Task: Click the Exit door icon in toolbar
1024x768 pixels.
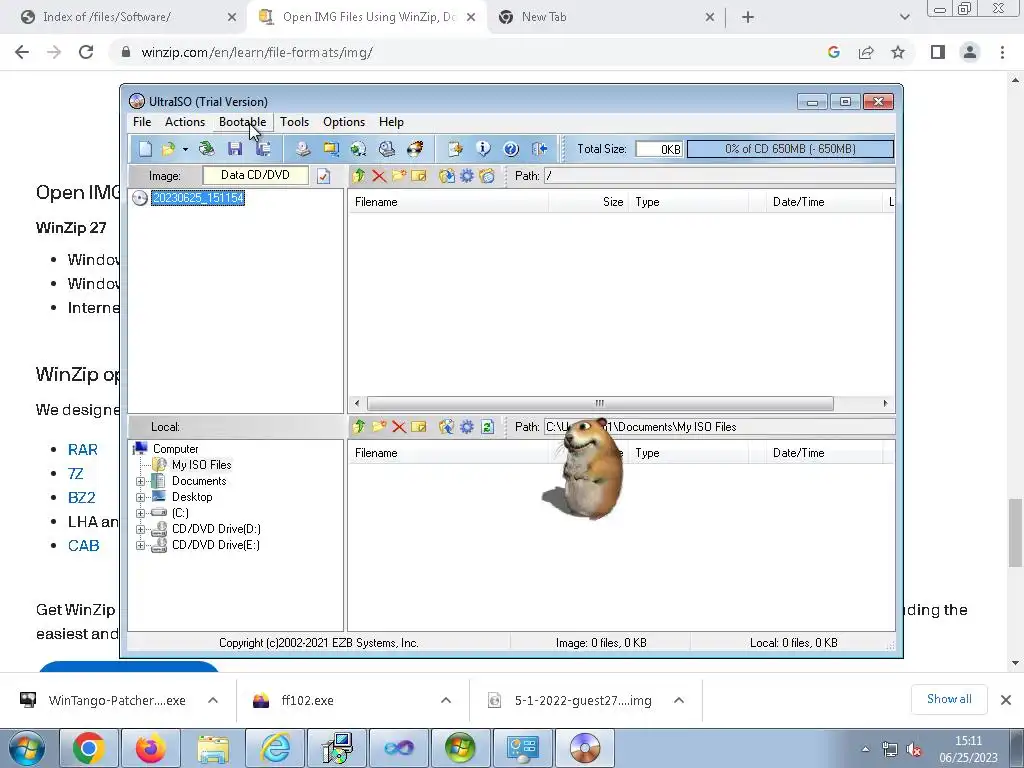Action: pos(539,149)
